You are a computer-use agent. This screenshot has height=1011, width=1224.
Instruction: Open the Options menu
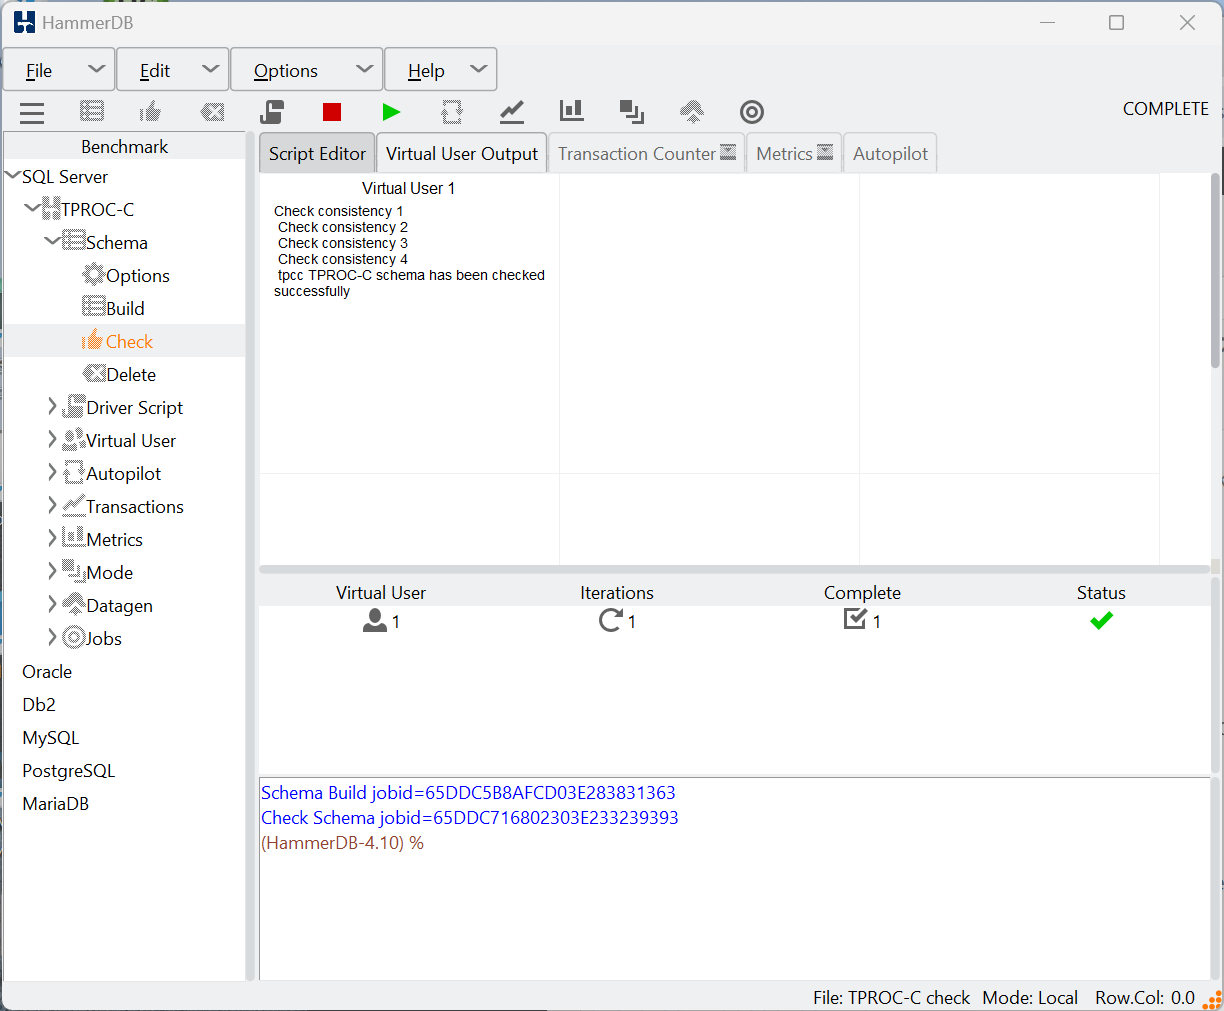click(307, 70)
